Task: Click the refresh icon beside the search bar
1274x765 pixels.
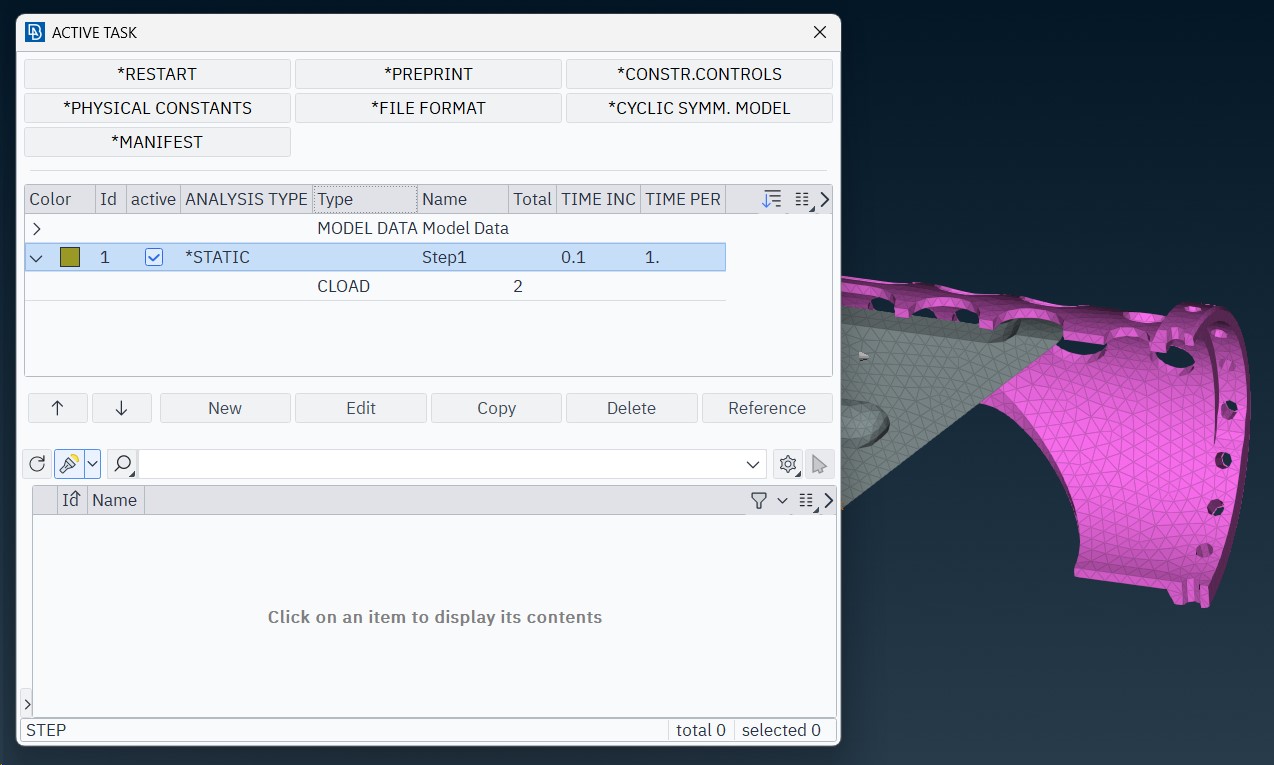Action: 37,464
